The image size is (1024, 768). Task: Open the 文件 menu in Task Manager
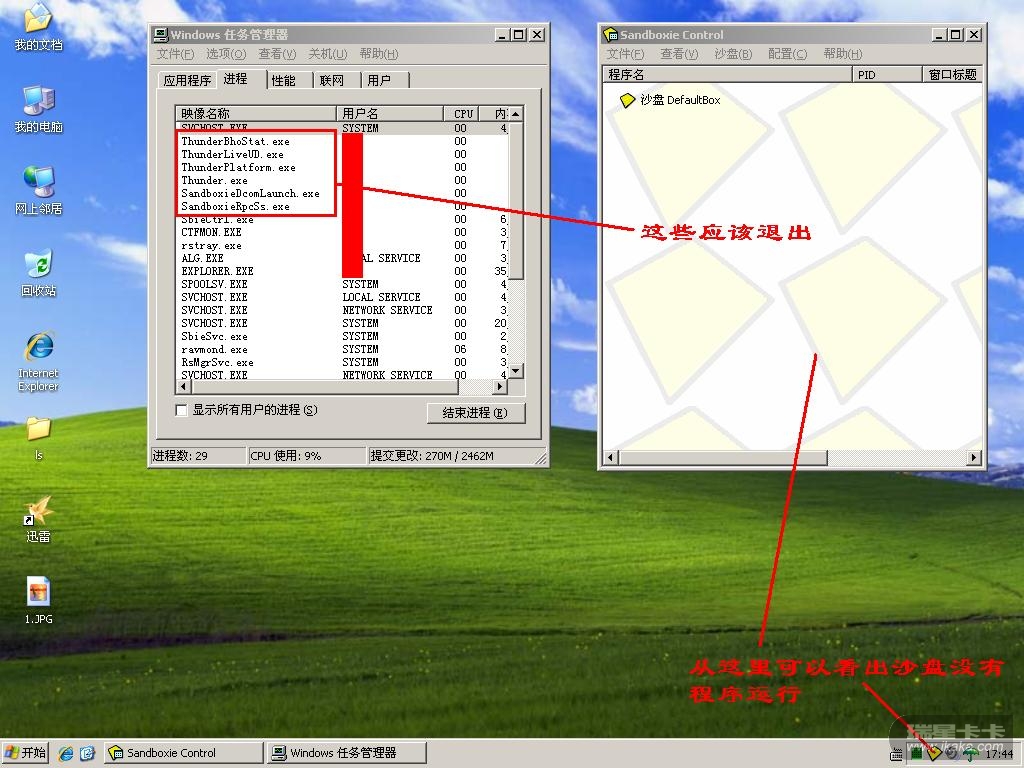point(175,54)
